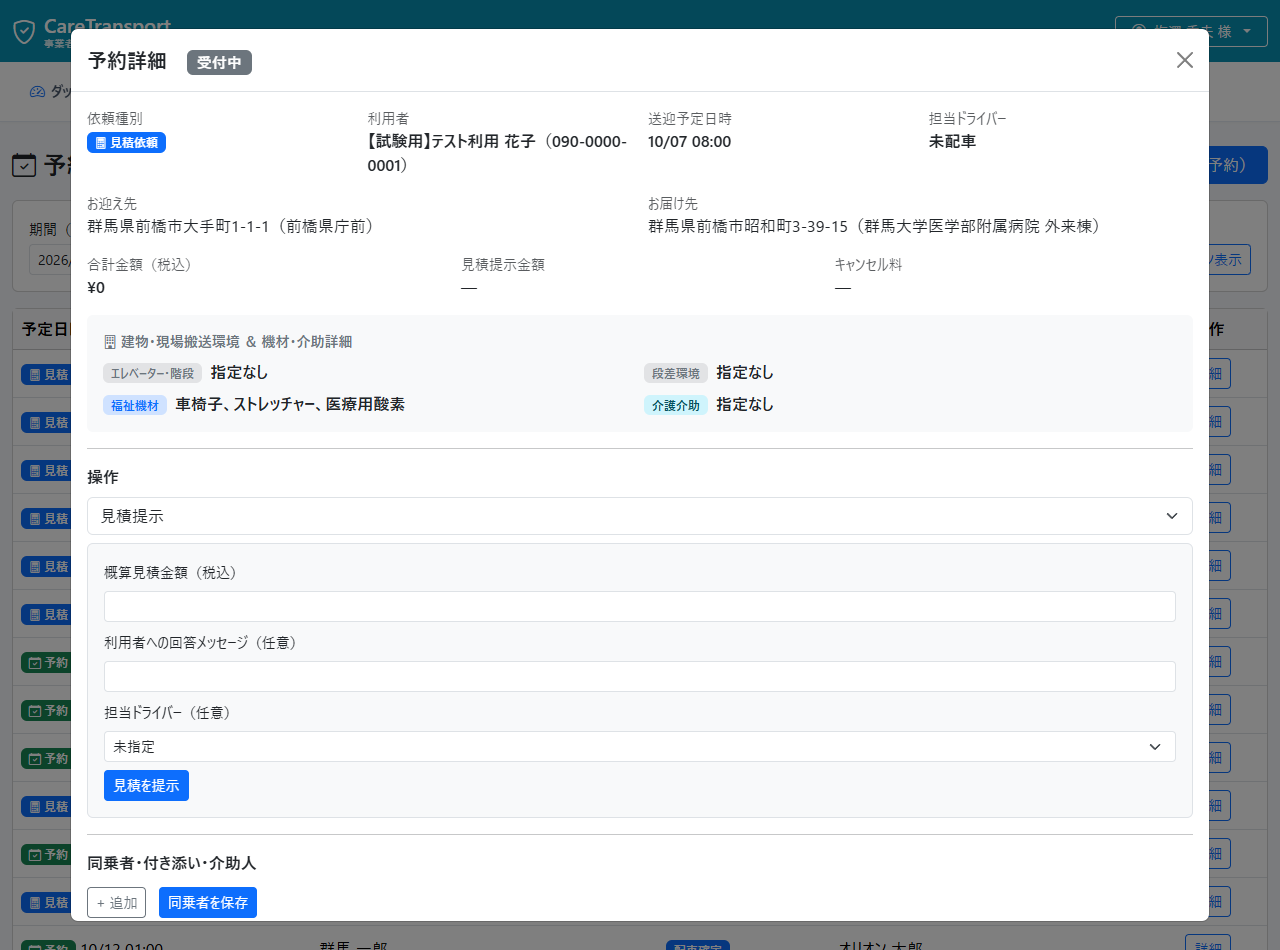The height and width of the screenshot is (950, 1280).
Task: Click the equipment list 車椅子、ストレッチャー、医療用酸素
Action: click(290, 405)
